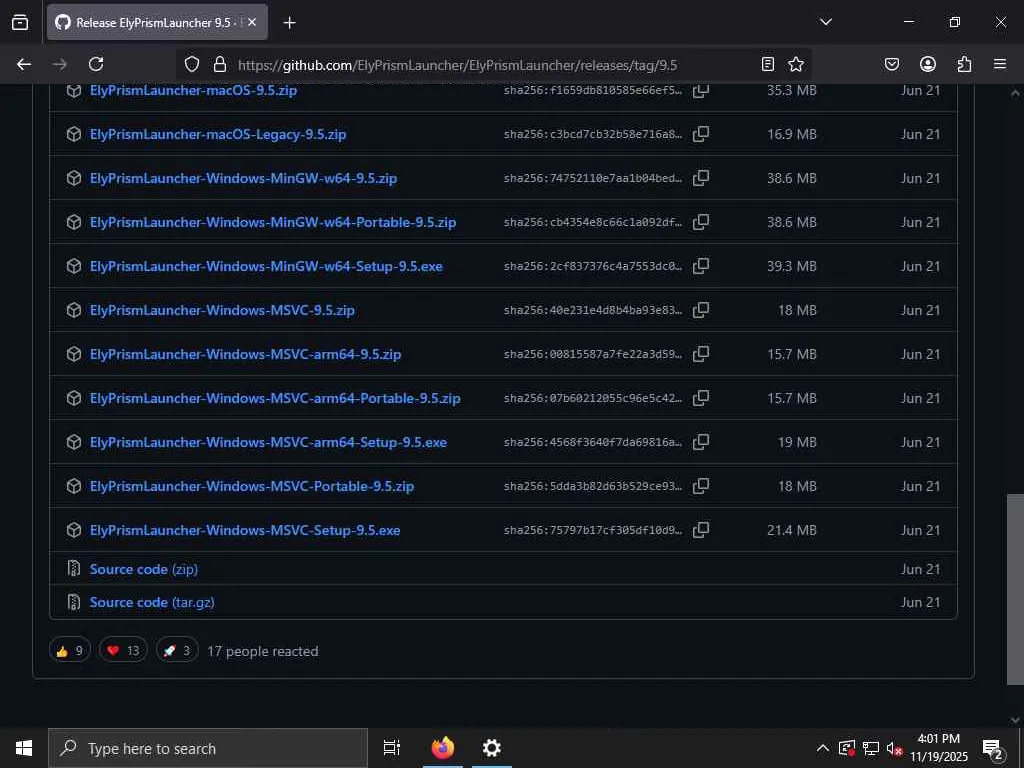Click sha256:2cf837376c4a7553dc0 hash text
The image size is (1024, 768).
coord(593,266)
